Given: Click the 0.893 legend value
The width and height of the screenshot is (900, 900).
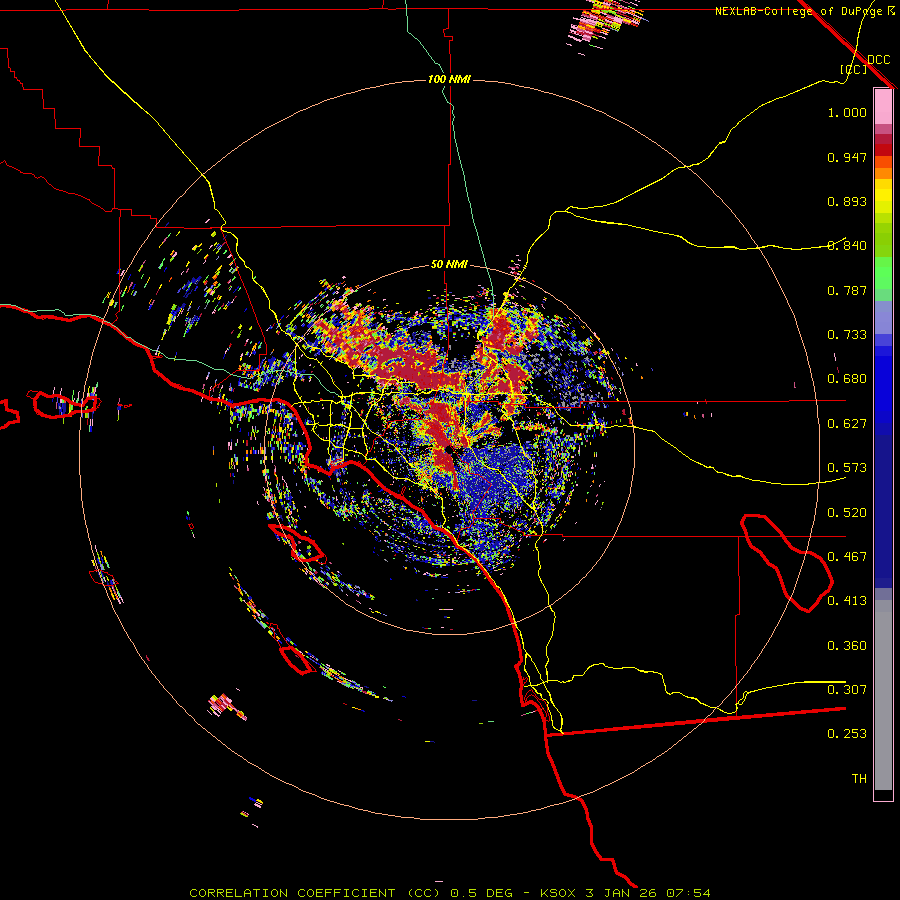Looking at the screenshot, I should pyautogui.click(x=847, y=201).
